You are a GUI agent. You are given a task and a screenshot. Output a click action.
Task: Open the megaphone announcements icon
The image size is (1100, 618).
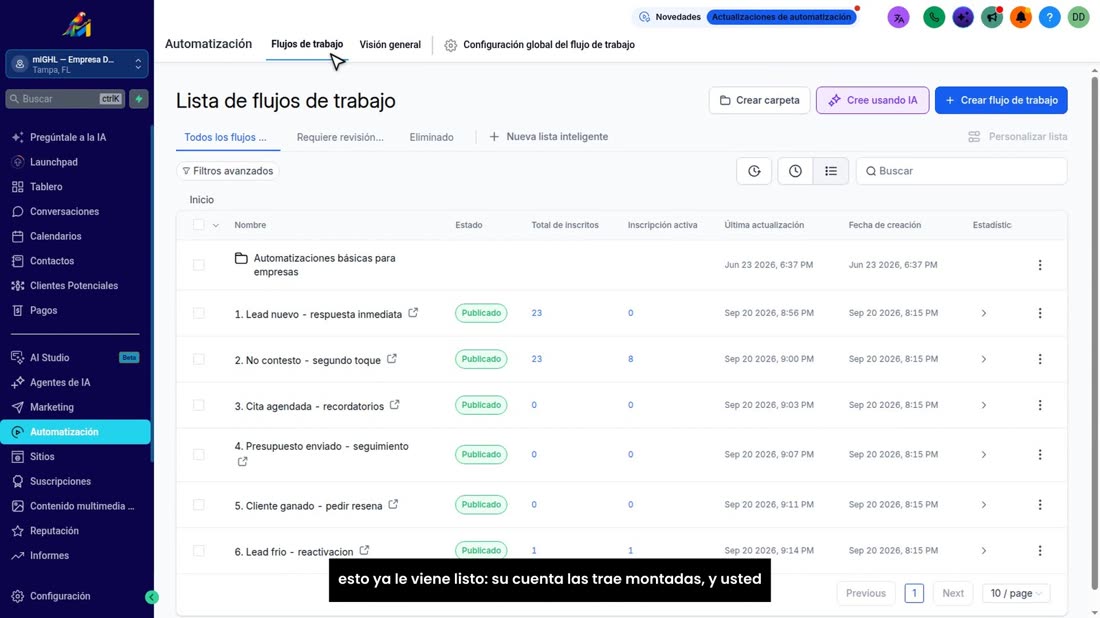tap(991, 18)
